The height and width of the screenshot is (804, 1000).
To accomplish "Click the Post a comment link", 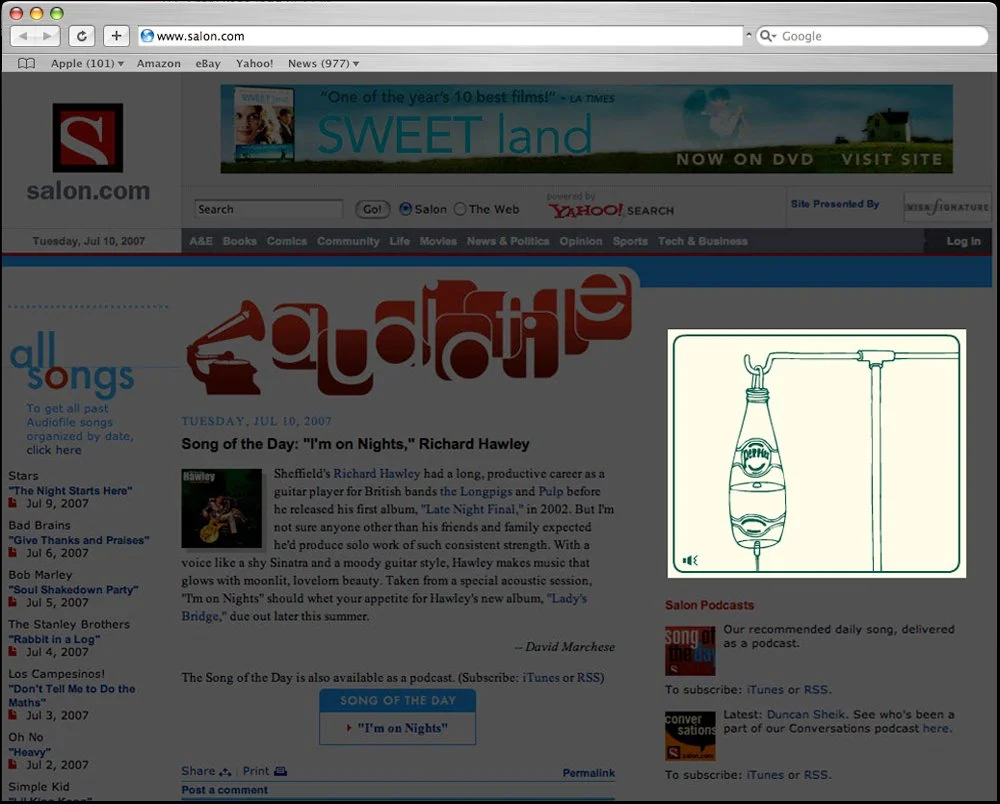I will pos(224,790).
